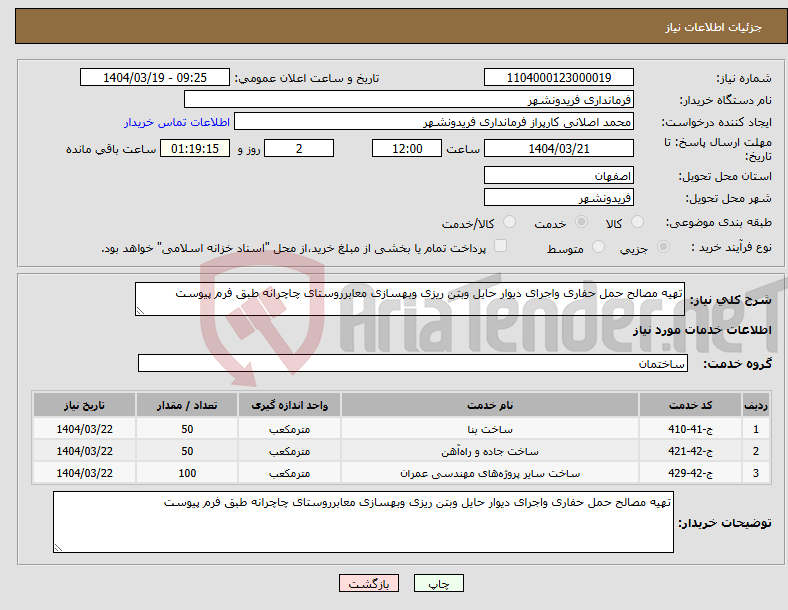Screen dimensions: 788x610
Task: Click the طبقه بندی موضوعی label
Action: tap(719, 222)
